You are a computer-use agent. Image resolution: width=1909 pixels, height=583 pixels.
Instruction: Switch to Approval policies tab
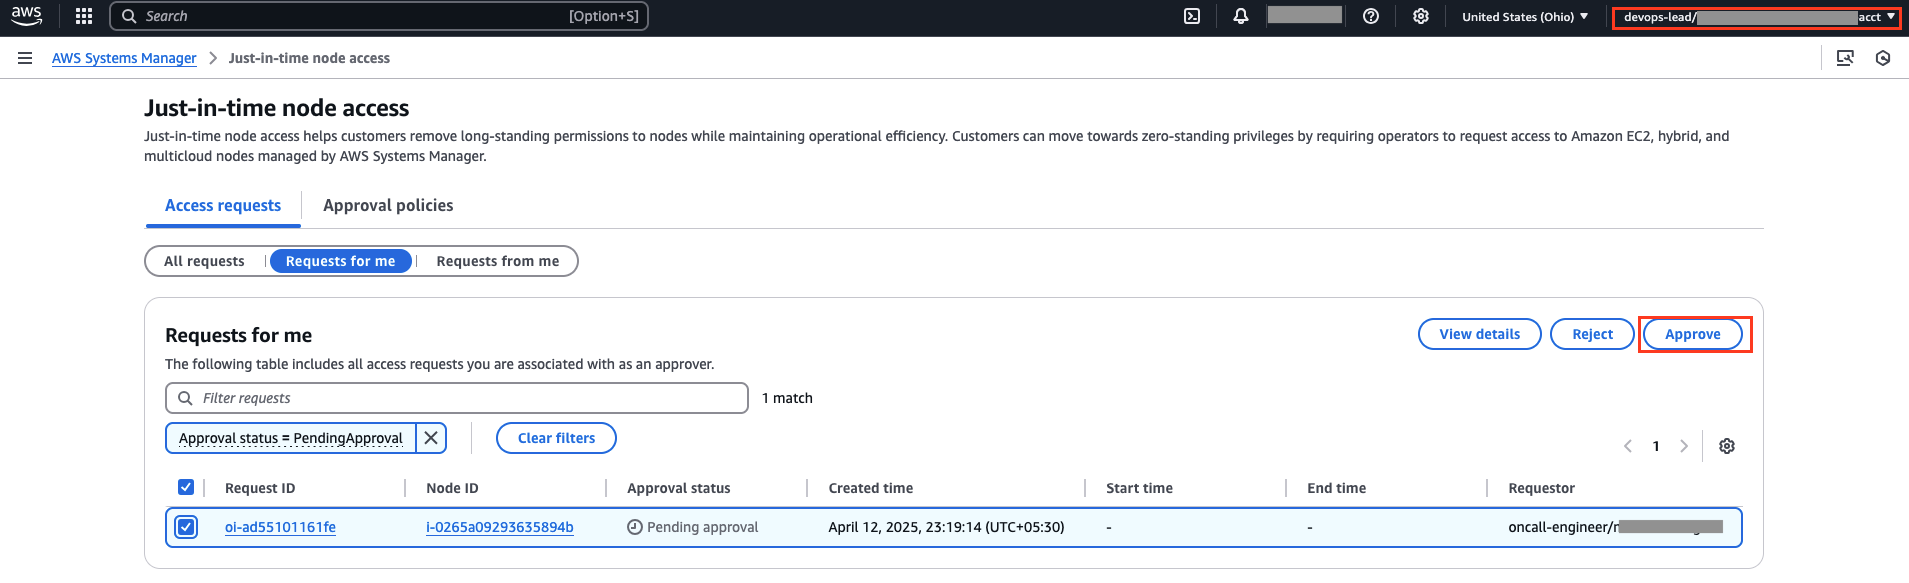point(388,205)
